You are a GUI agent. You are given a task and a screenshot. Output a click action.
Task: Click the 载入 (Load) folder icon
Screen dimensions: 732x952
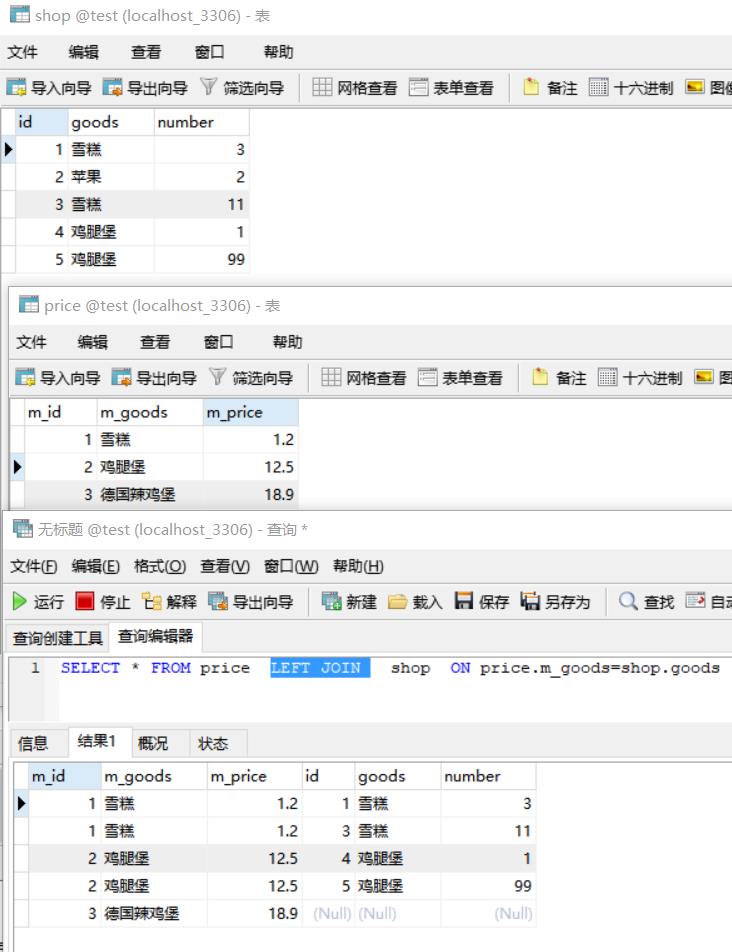pos(397,602)
